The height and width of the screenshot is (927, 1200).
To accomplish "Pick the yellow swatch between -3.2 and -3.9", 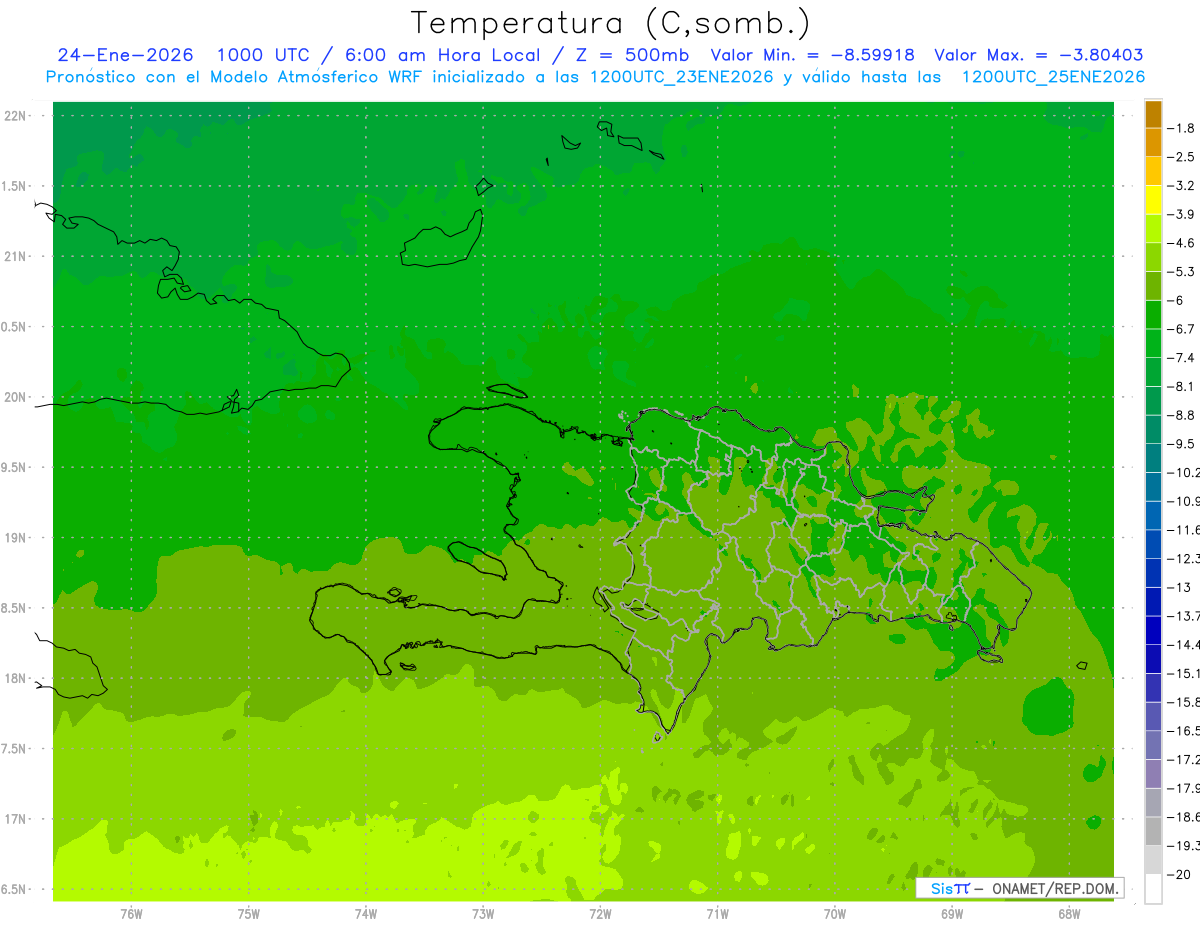I will pyautogui.click(x=1153, y=200).
